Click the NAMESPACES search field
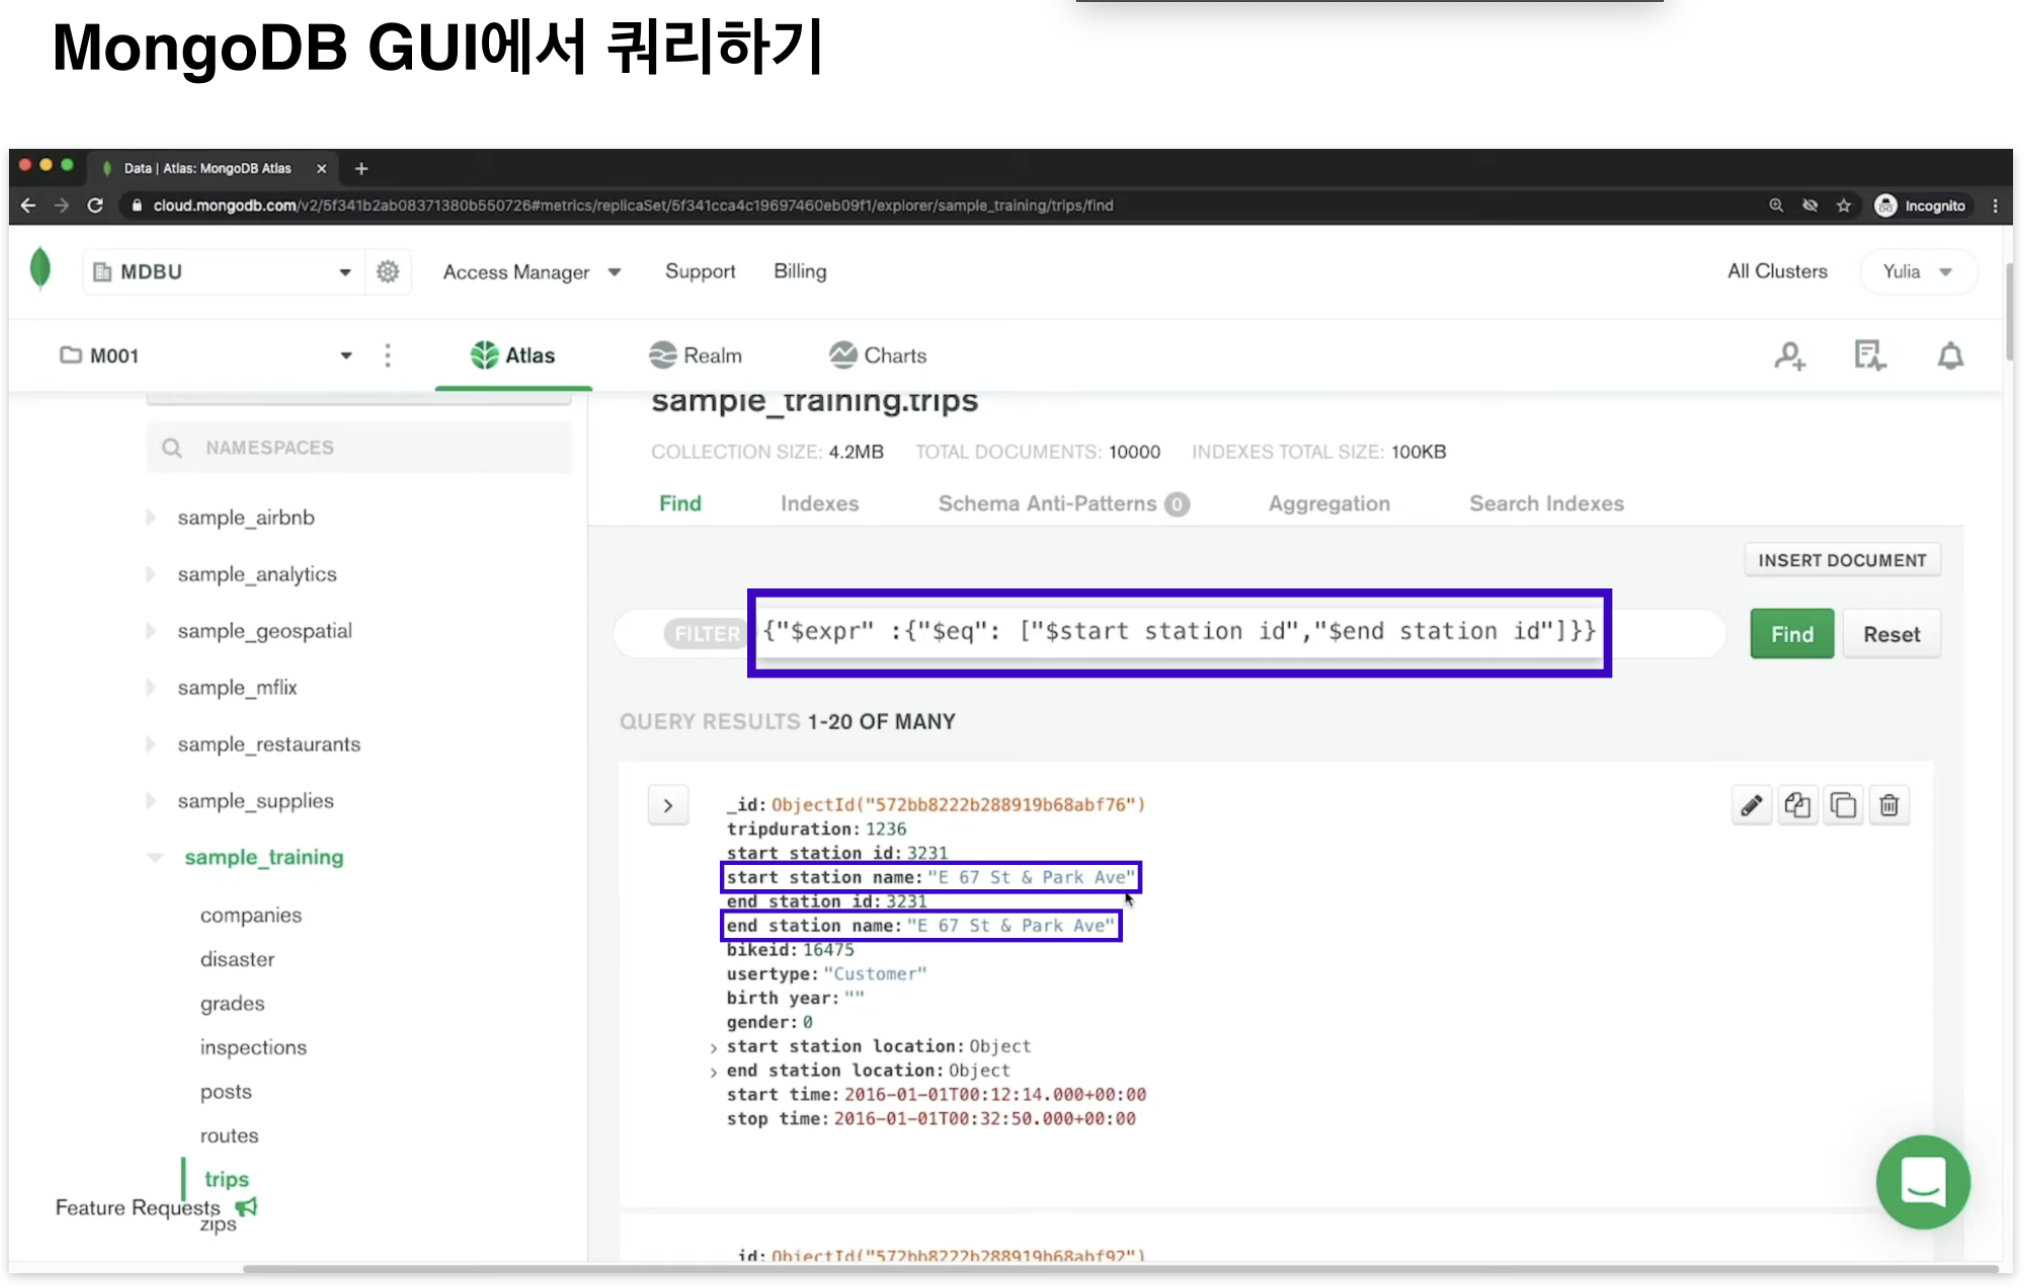 [x=358, y=448]
